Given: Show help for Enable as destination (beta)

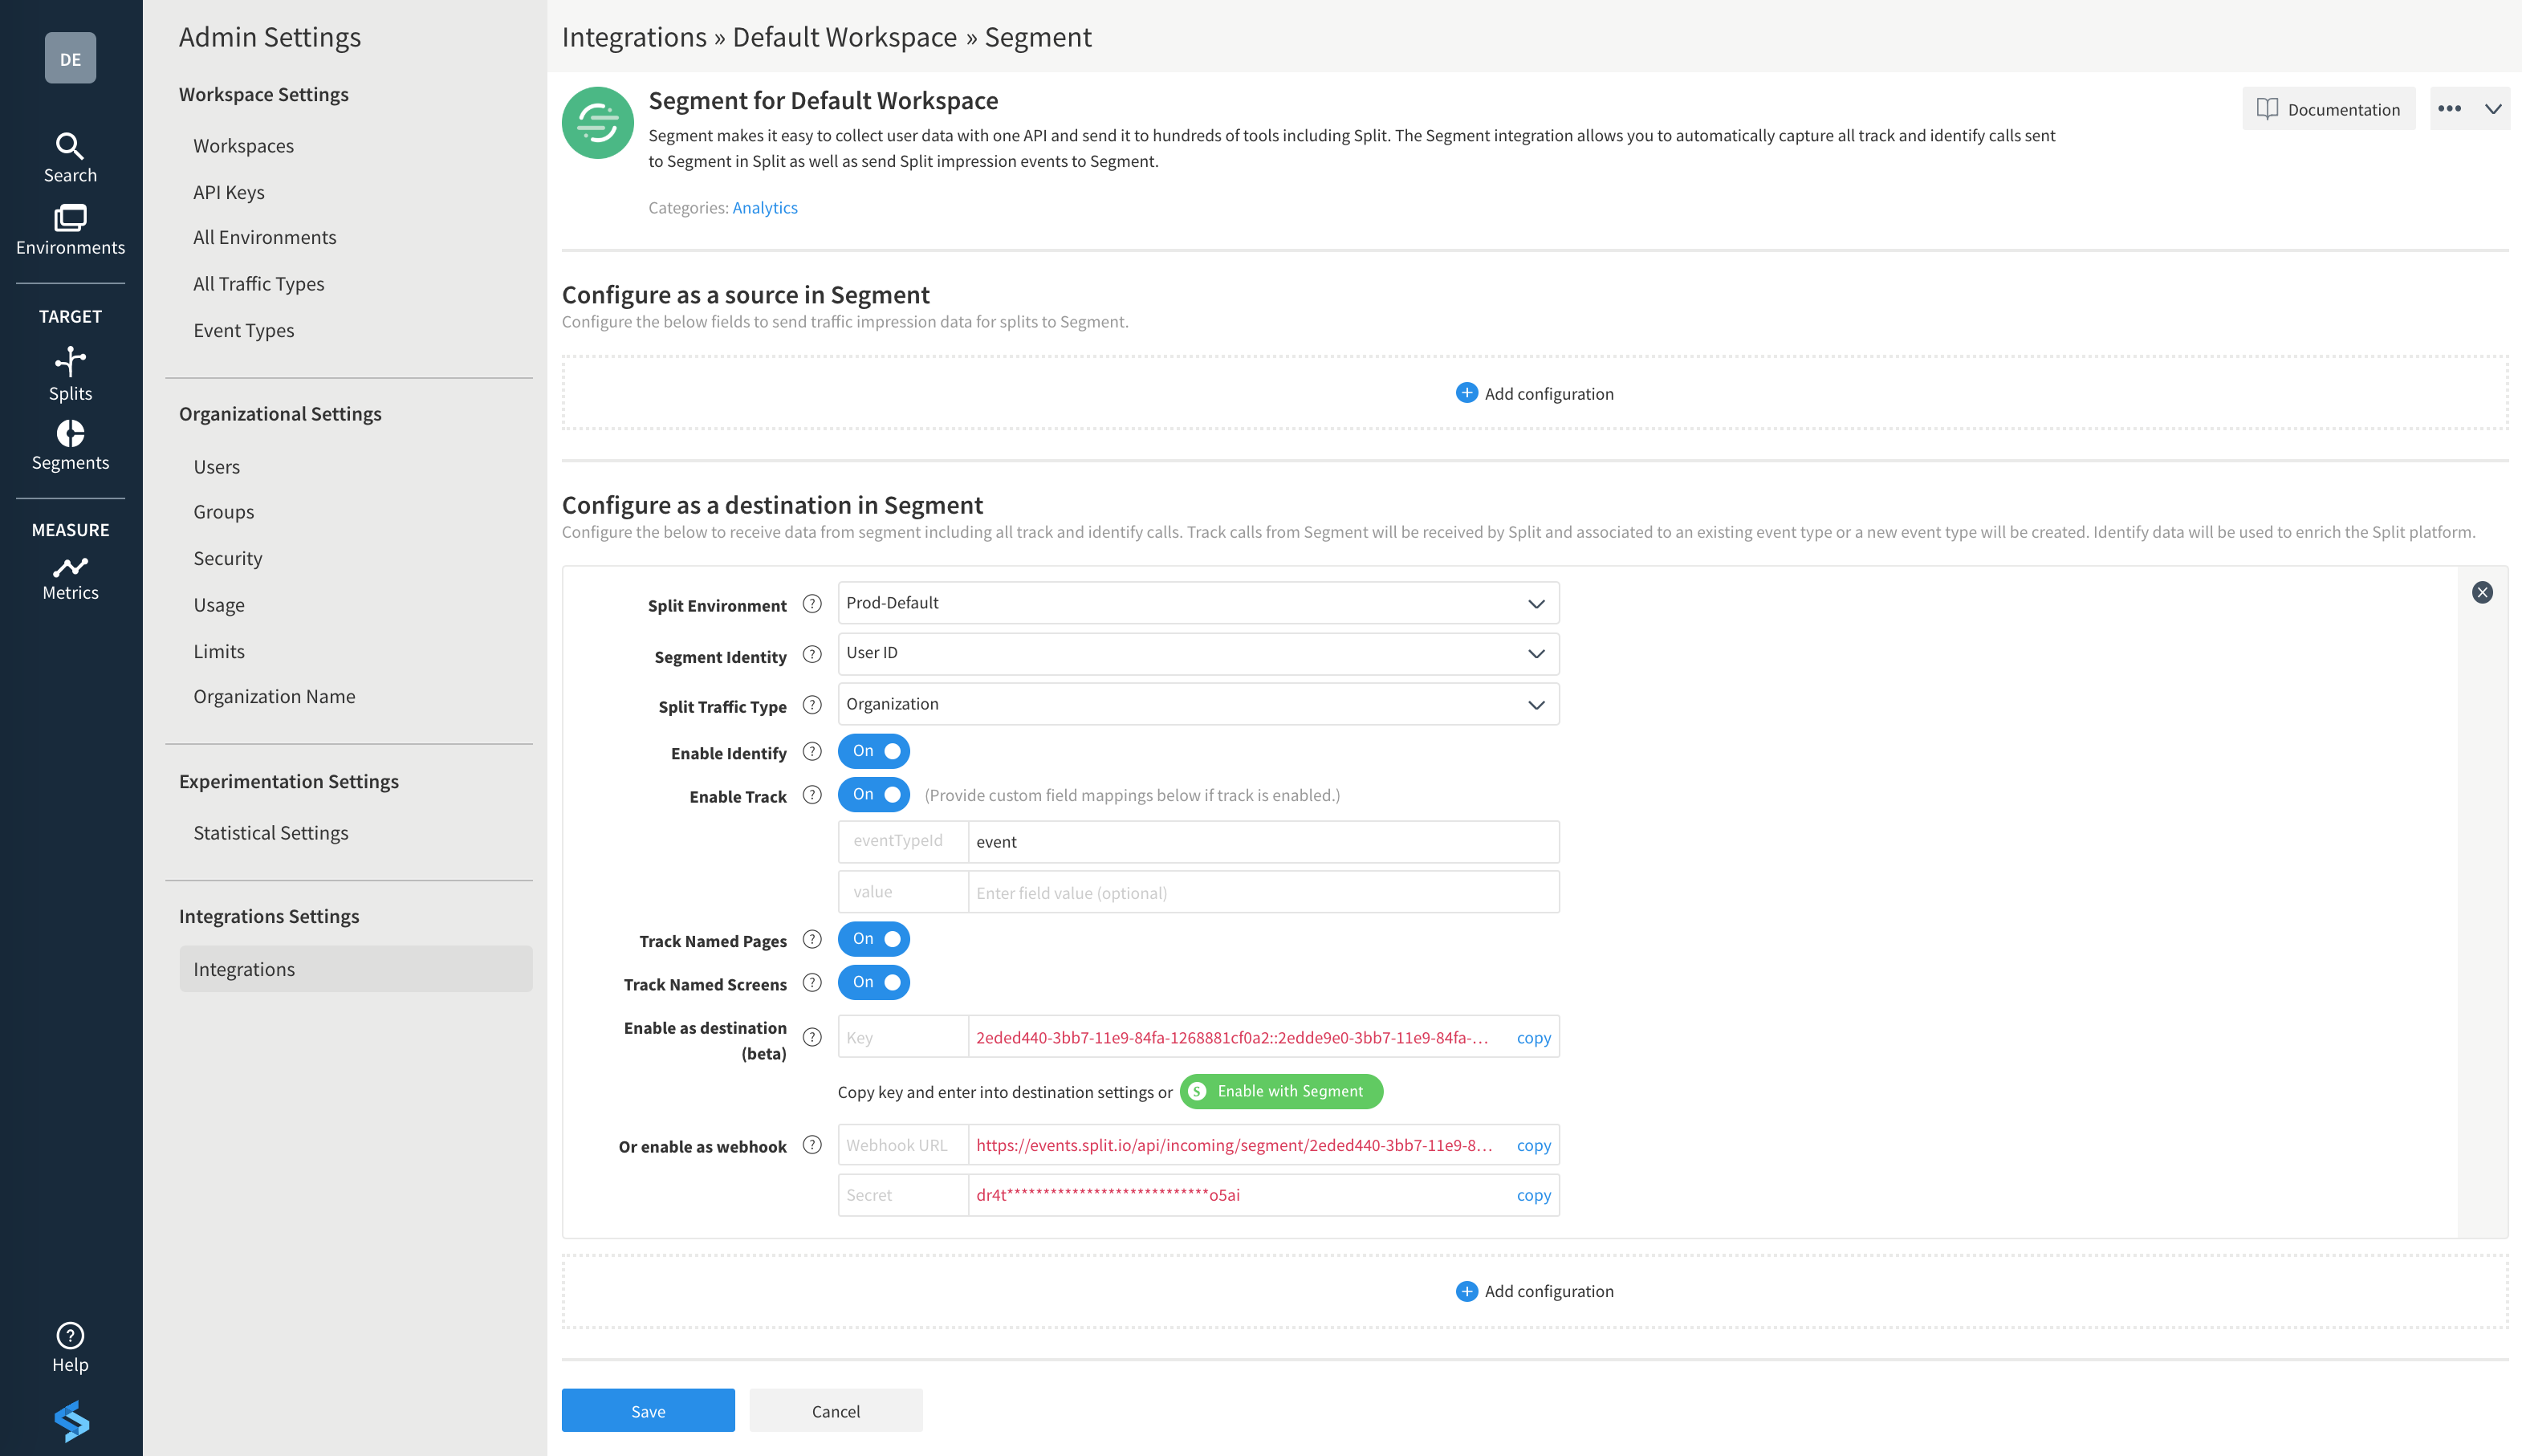Looking at the screenshot, I should pos(812,1038).
